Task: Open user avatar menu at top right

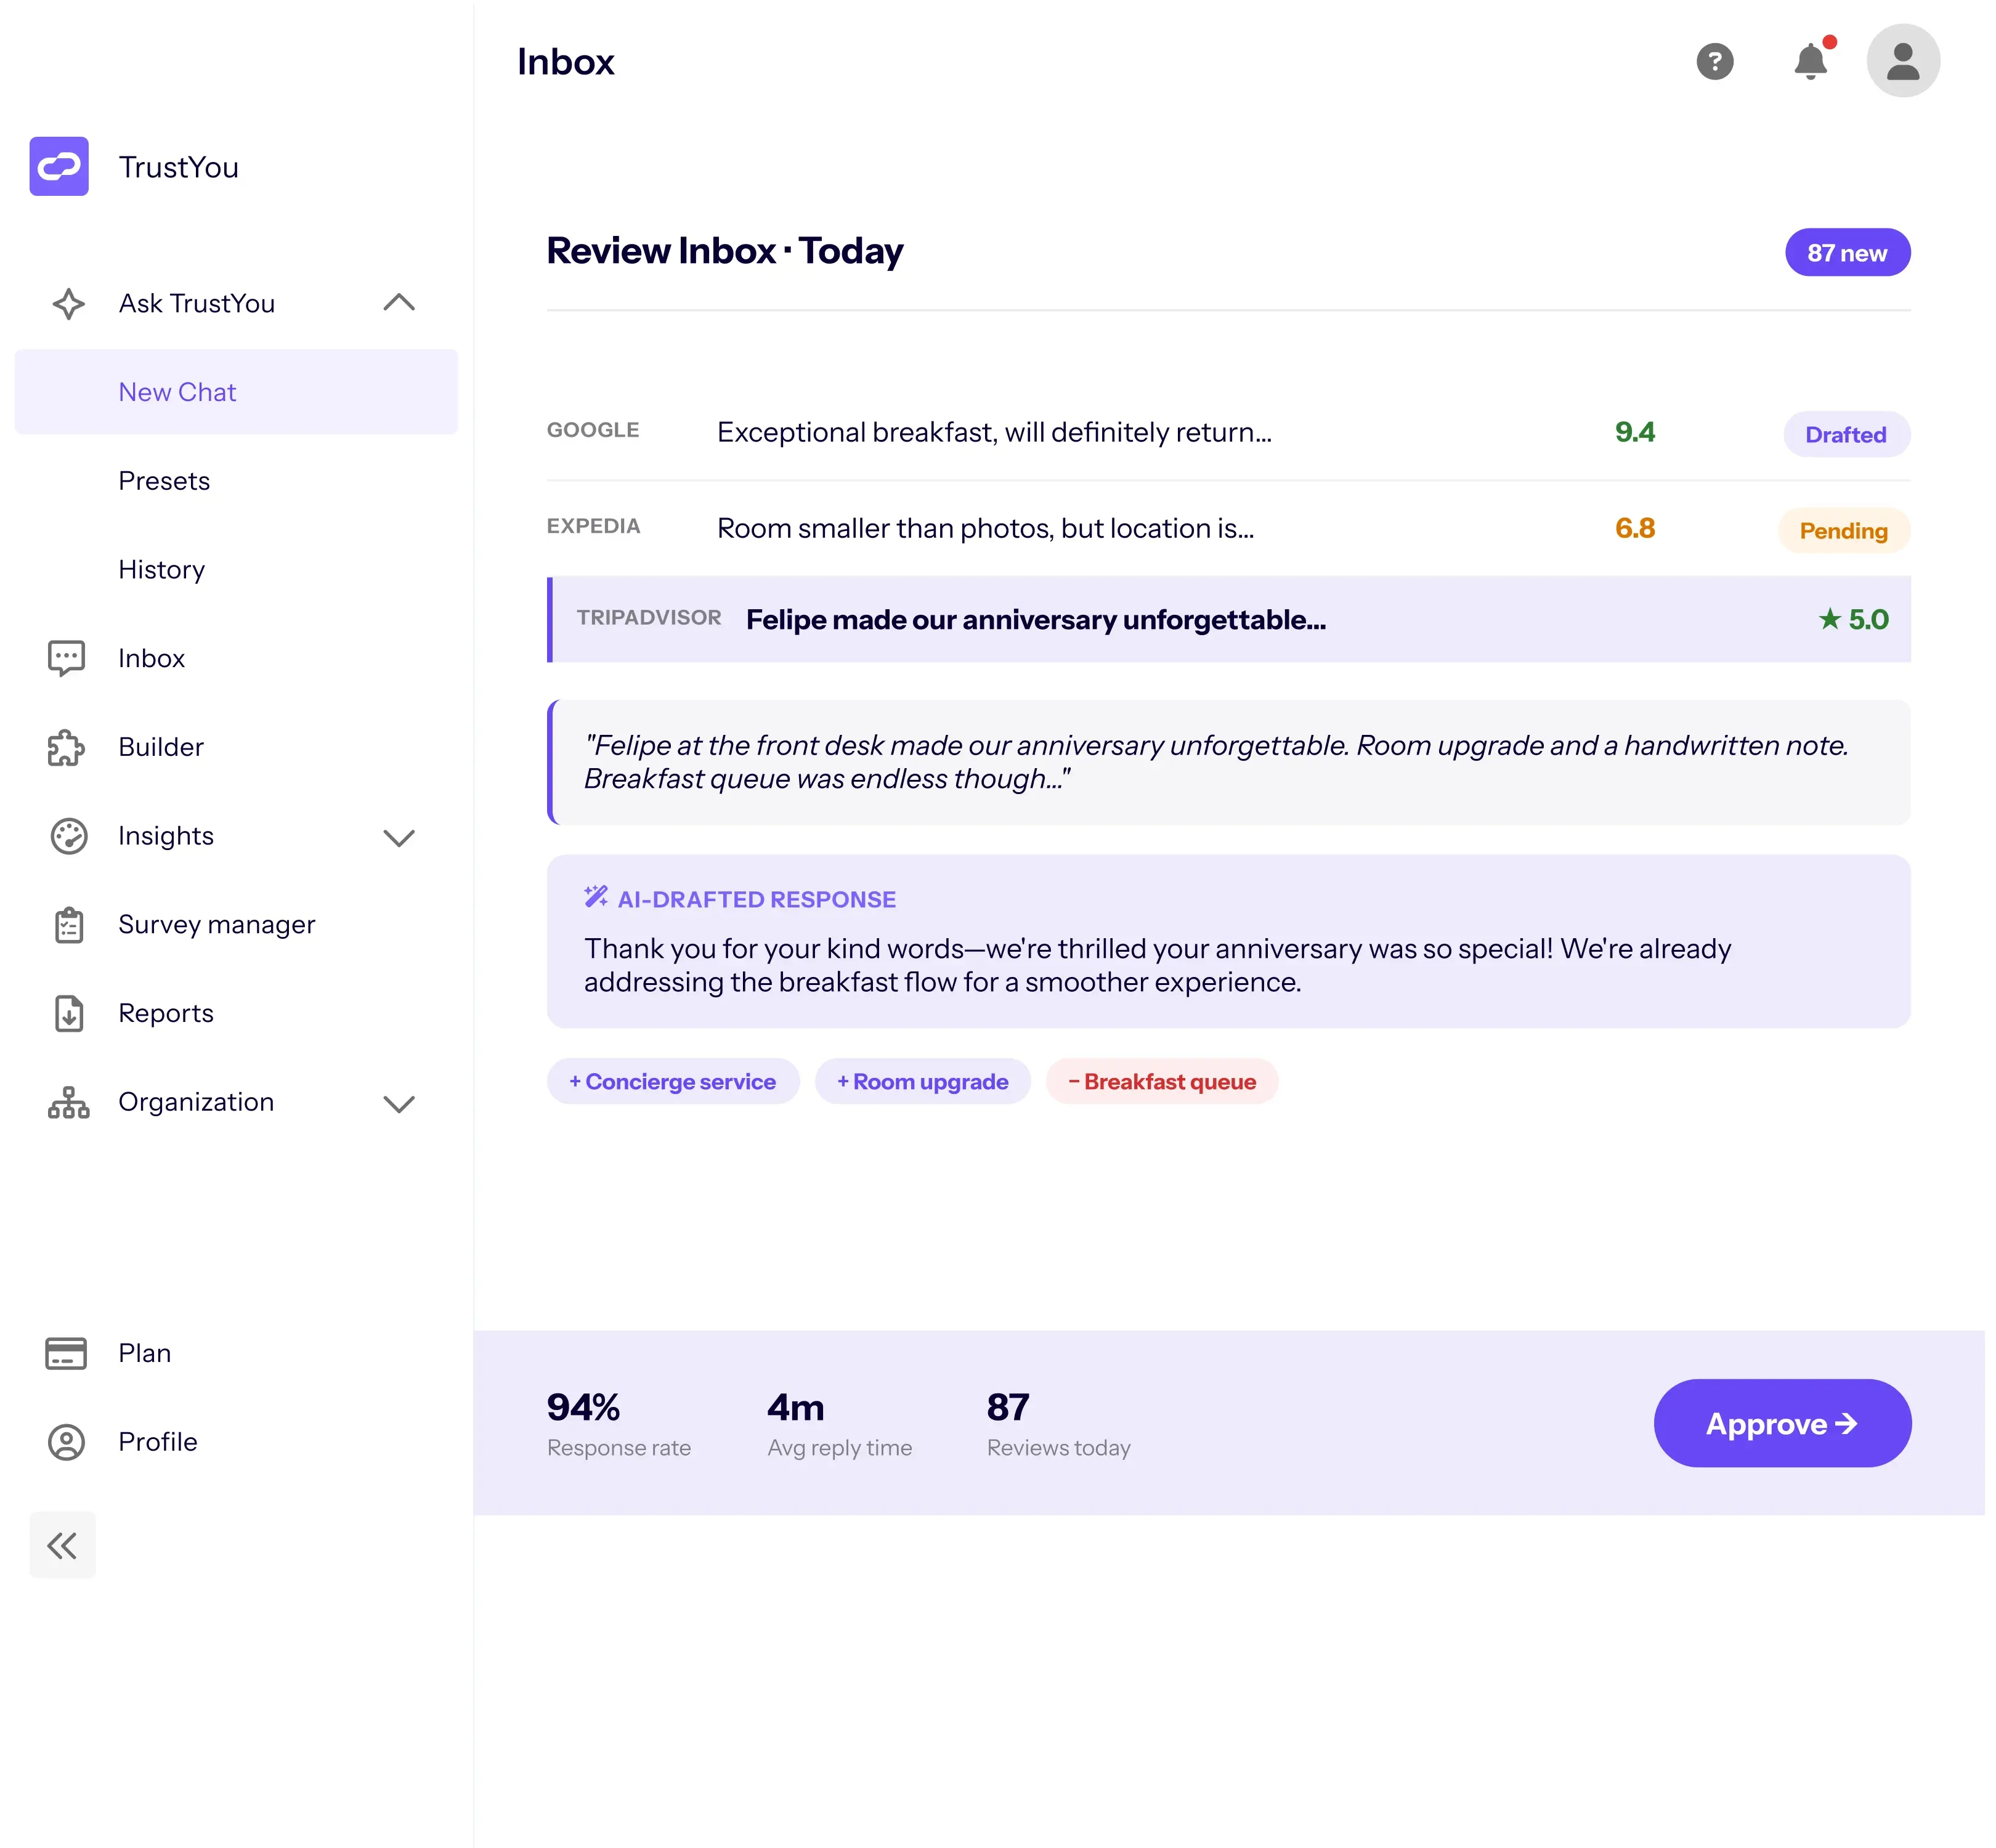Action: tap(1902, 61)
